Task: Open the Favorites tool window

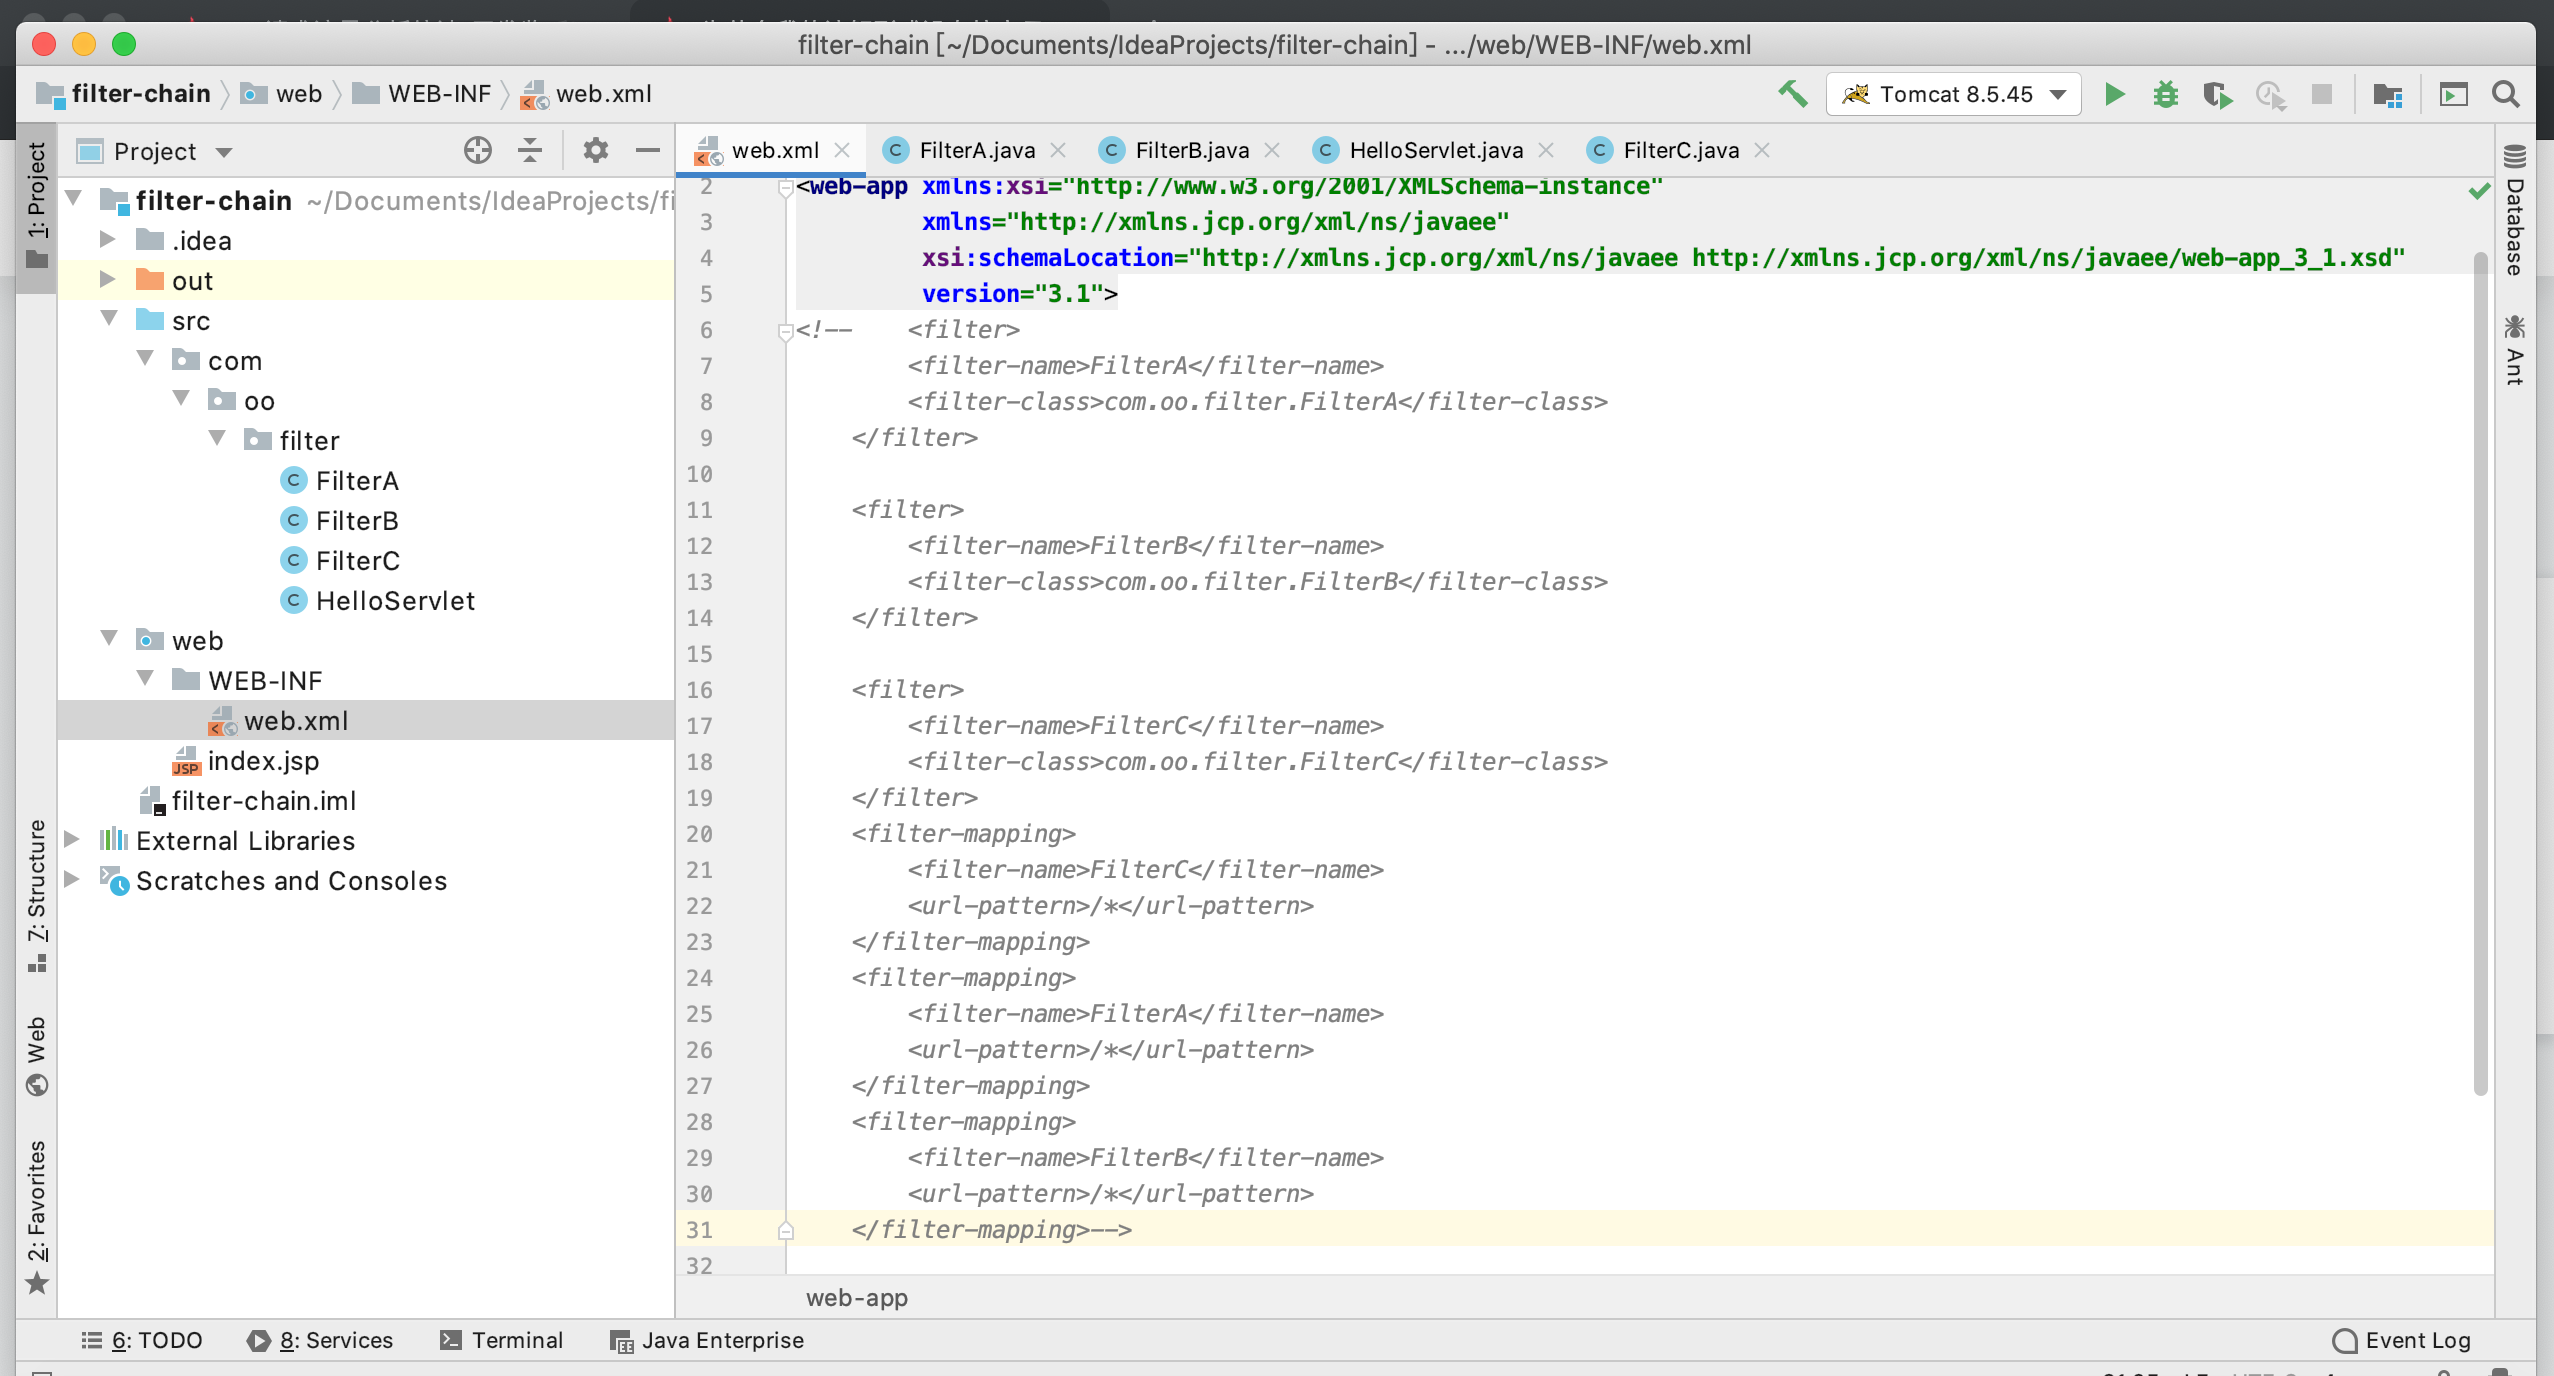Action: coord(37,1217)
